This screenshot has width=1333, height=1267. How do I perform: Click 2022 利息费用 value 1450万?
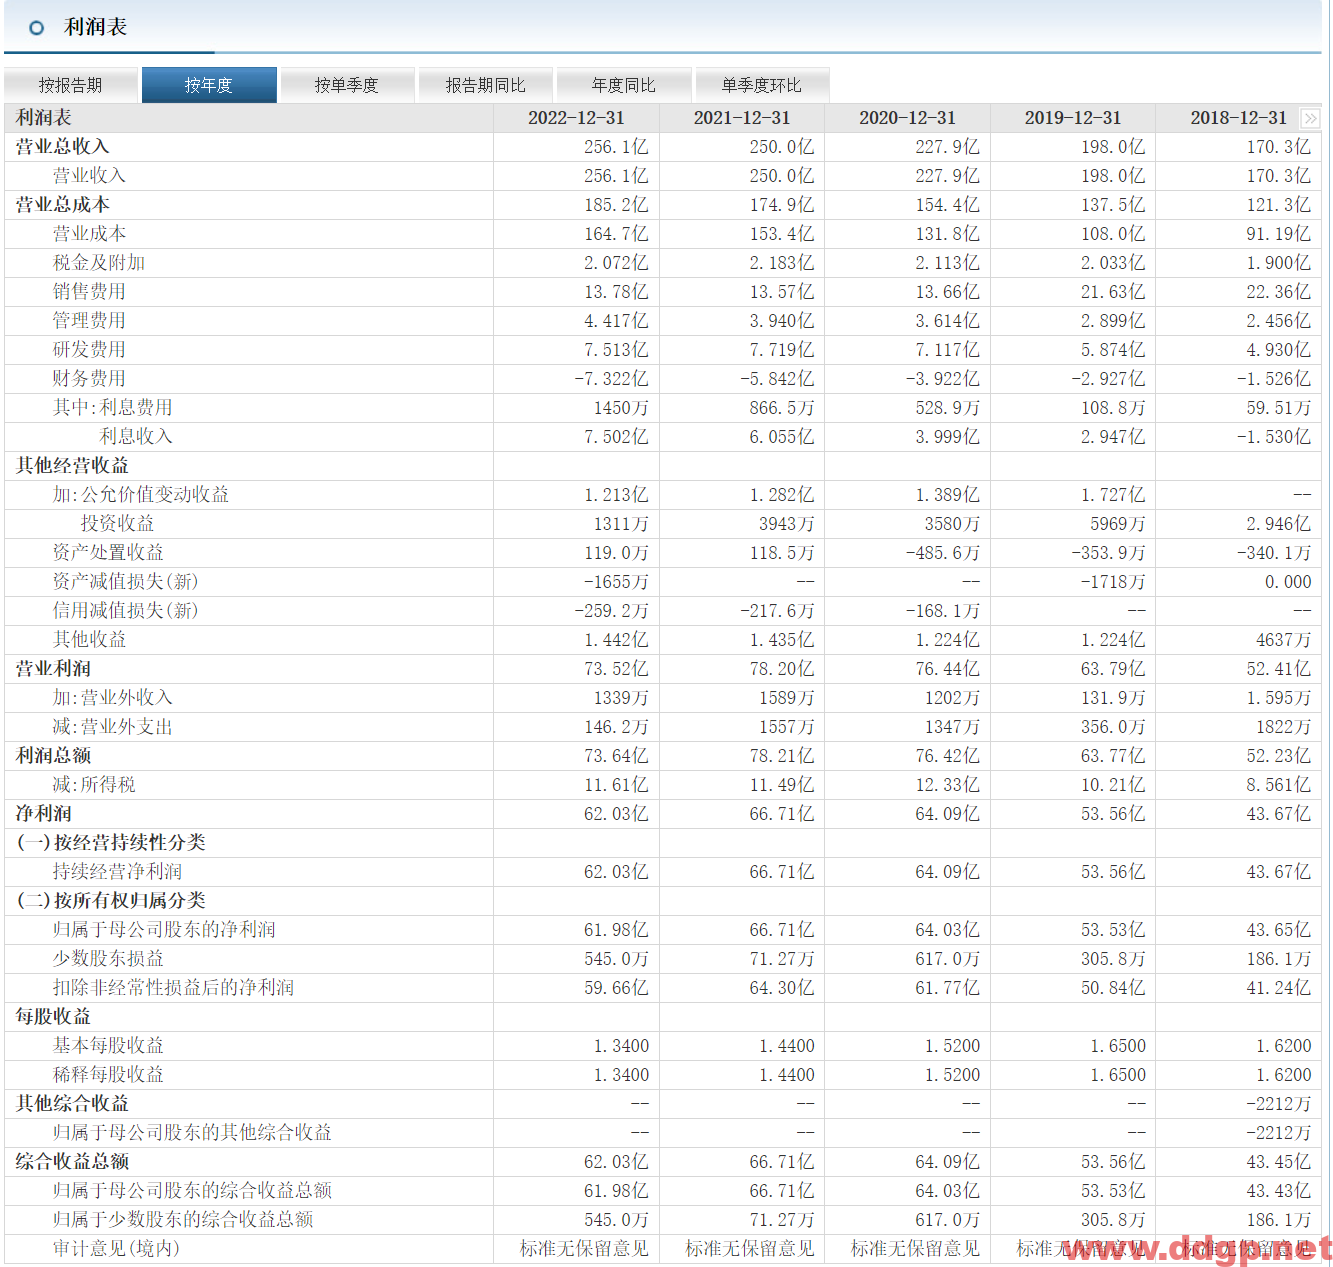(x=621, y=408)
